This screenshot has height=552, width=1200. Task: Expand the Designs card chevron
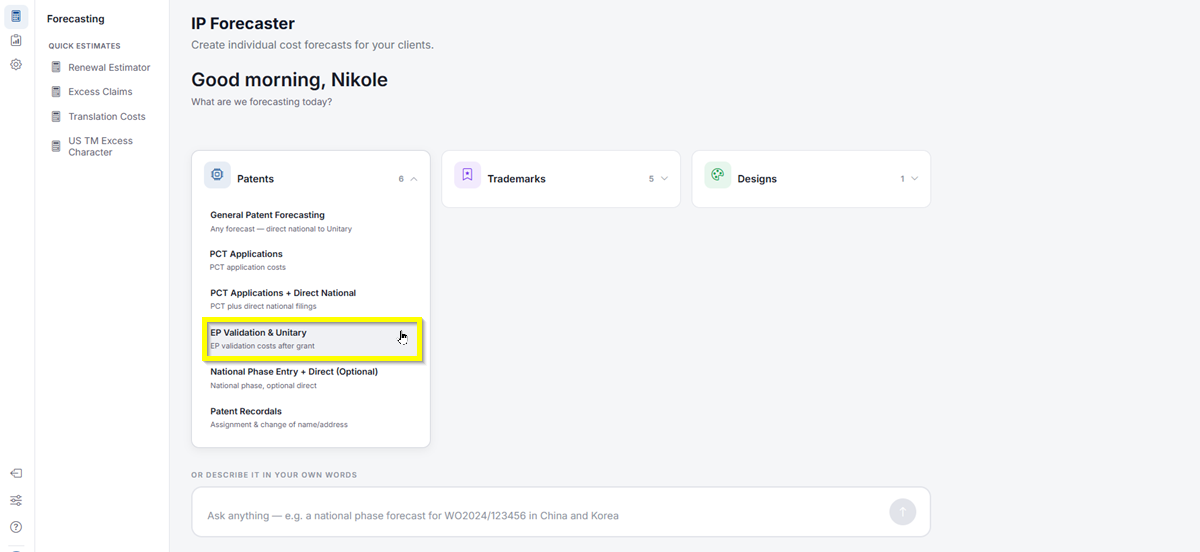click(914, 179)
